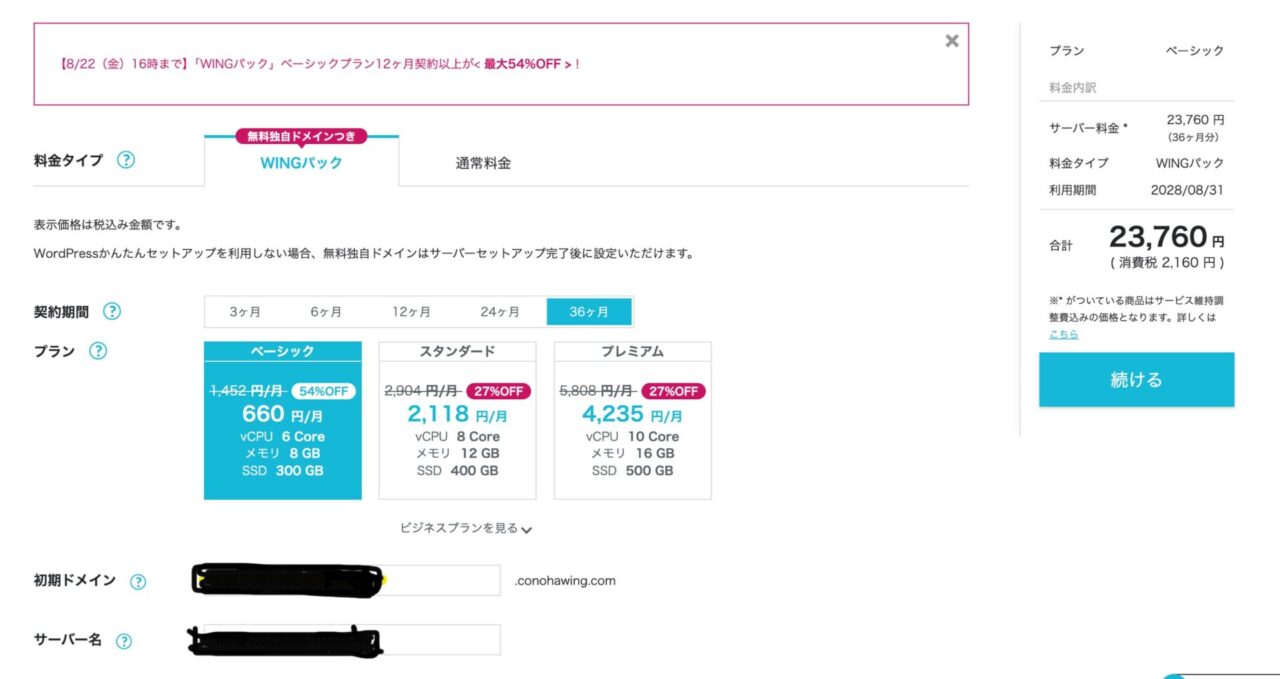Click the .conohawing.com domain suffix
Image resolution: width=1280 pixels, height=679 pixels.
(x=565, y=581)
